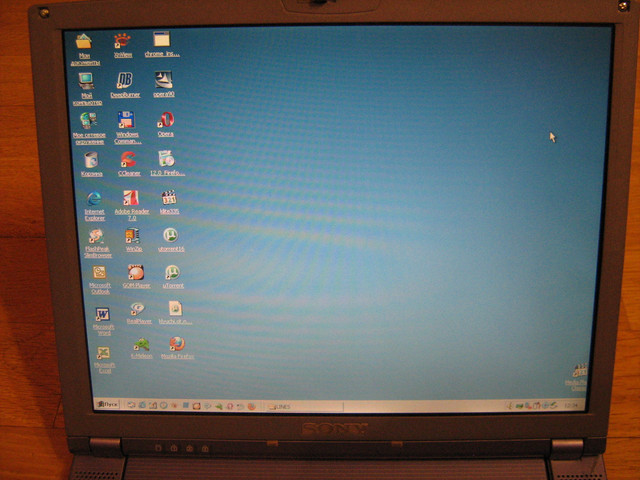The width and height of the screenshot is (640, 480).
Task: Launch Firefox from the quick launch bar
Action: pyautogui.click(x=252, y=407)
